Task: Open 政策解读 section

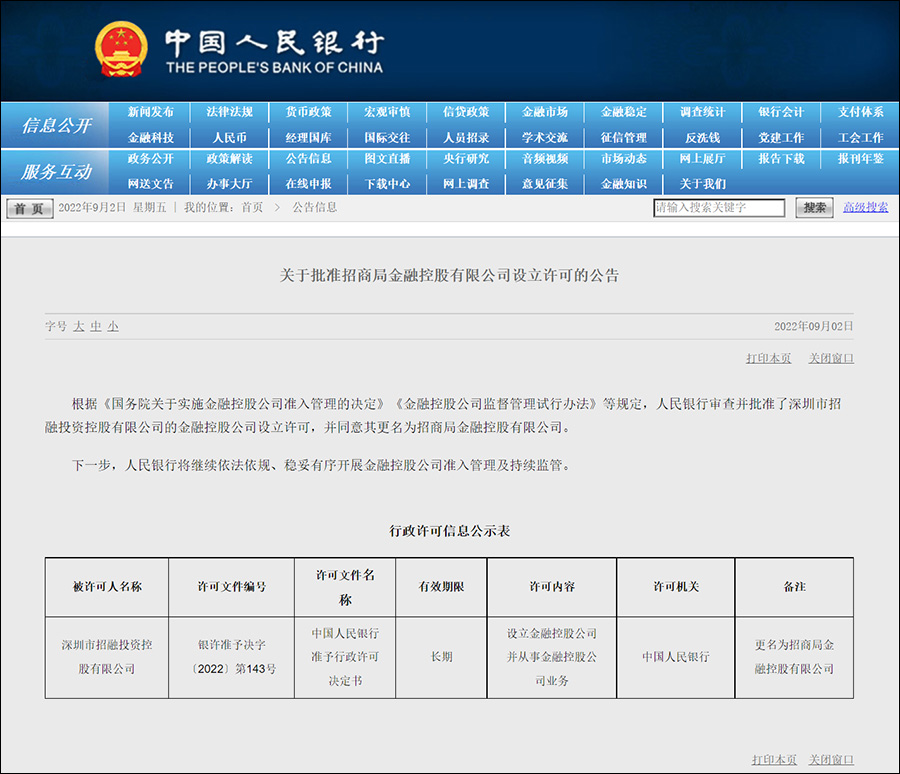Action: coord(230,158)
